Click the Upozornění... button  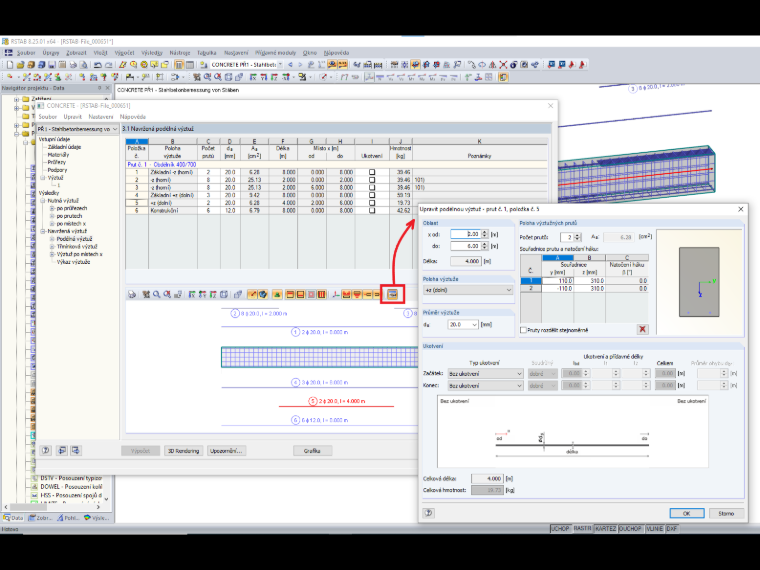point(226,451)
